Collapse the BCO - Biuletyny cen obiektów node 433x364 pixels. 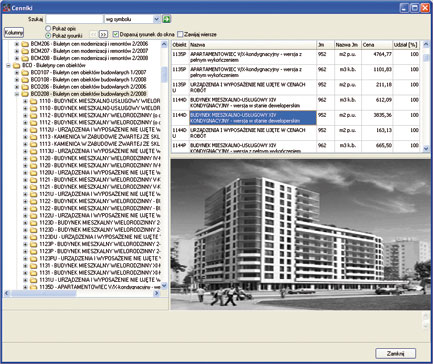point(8,66)
